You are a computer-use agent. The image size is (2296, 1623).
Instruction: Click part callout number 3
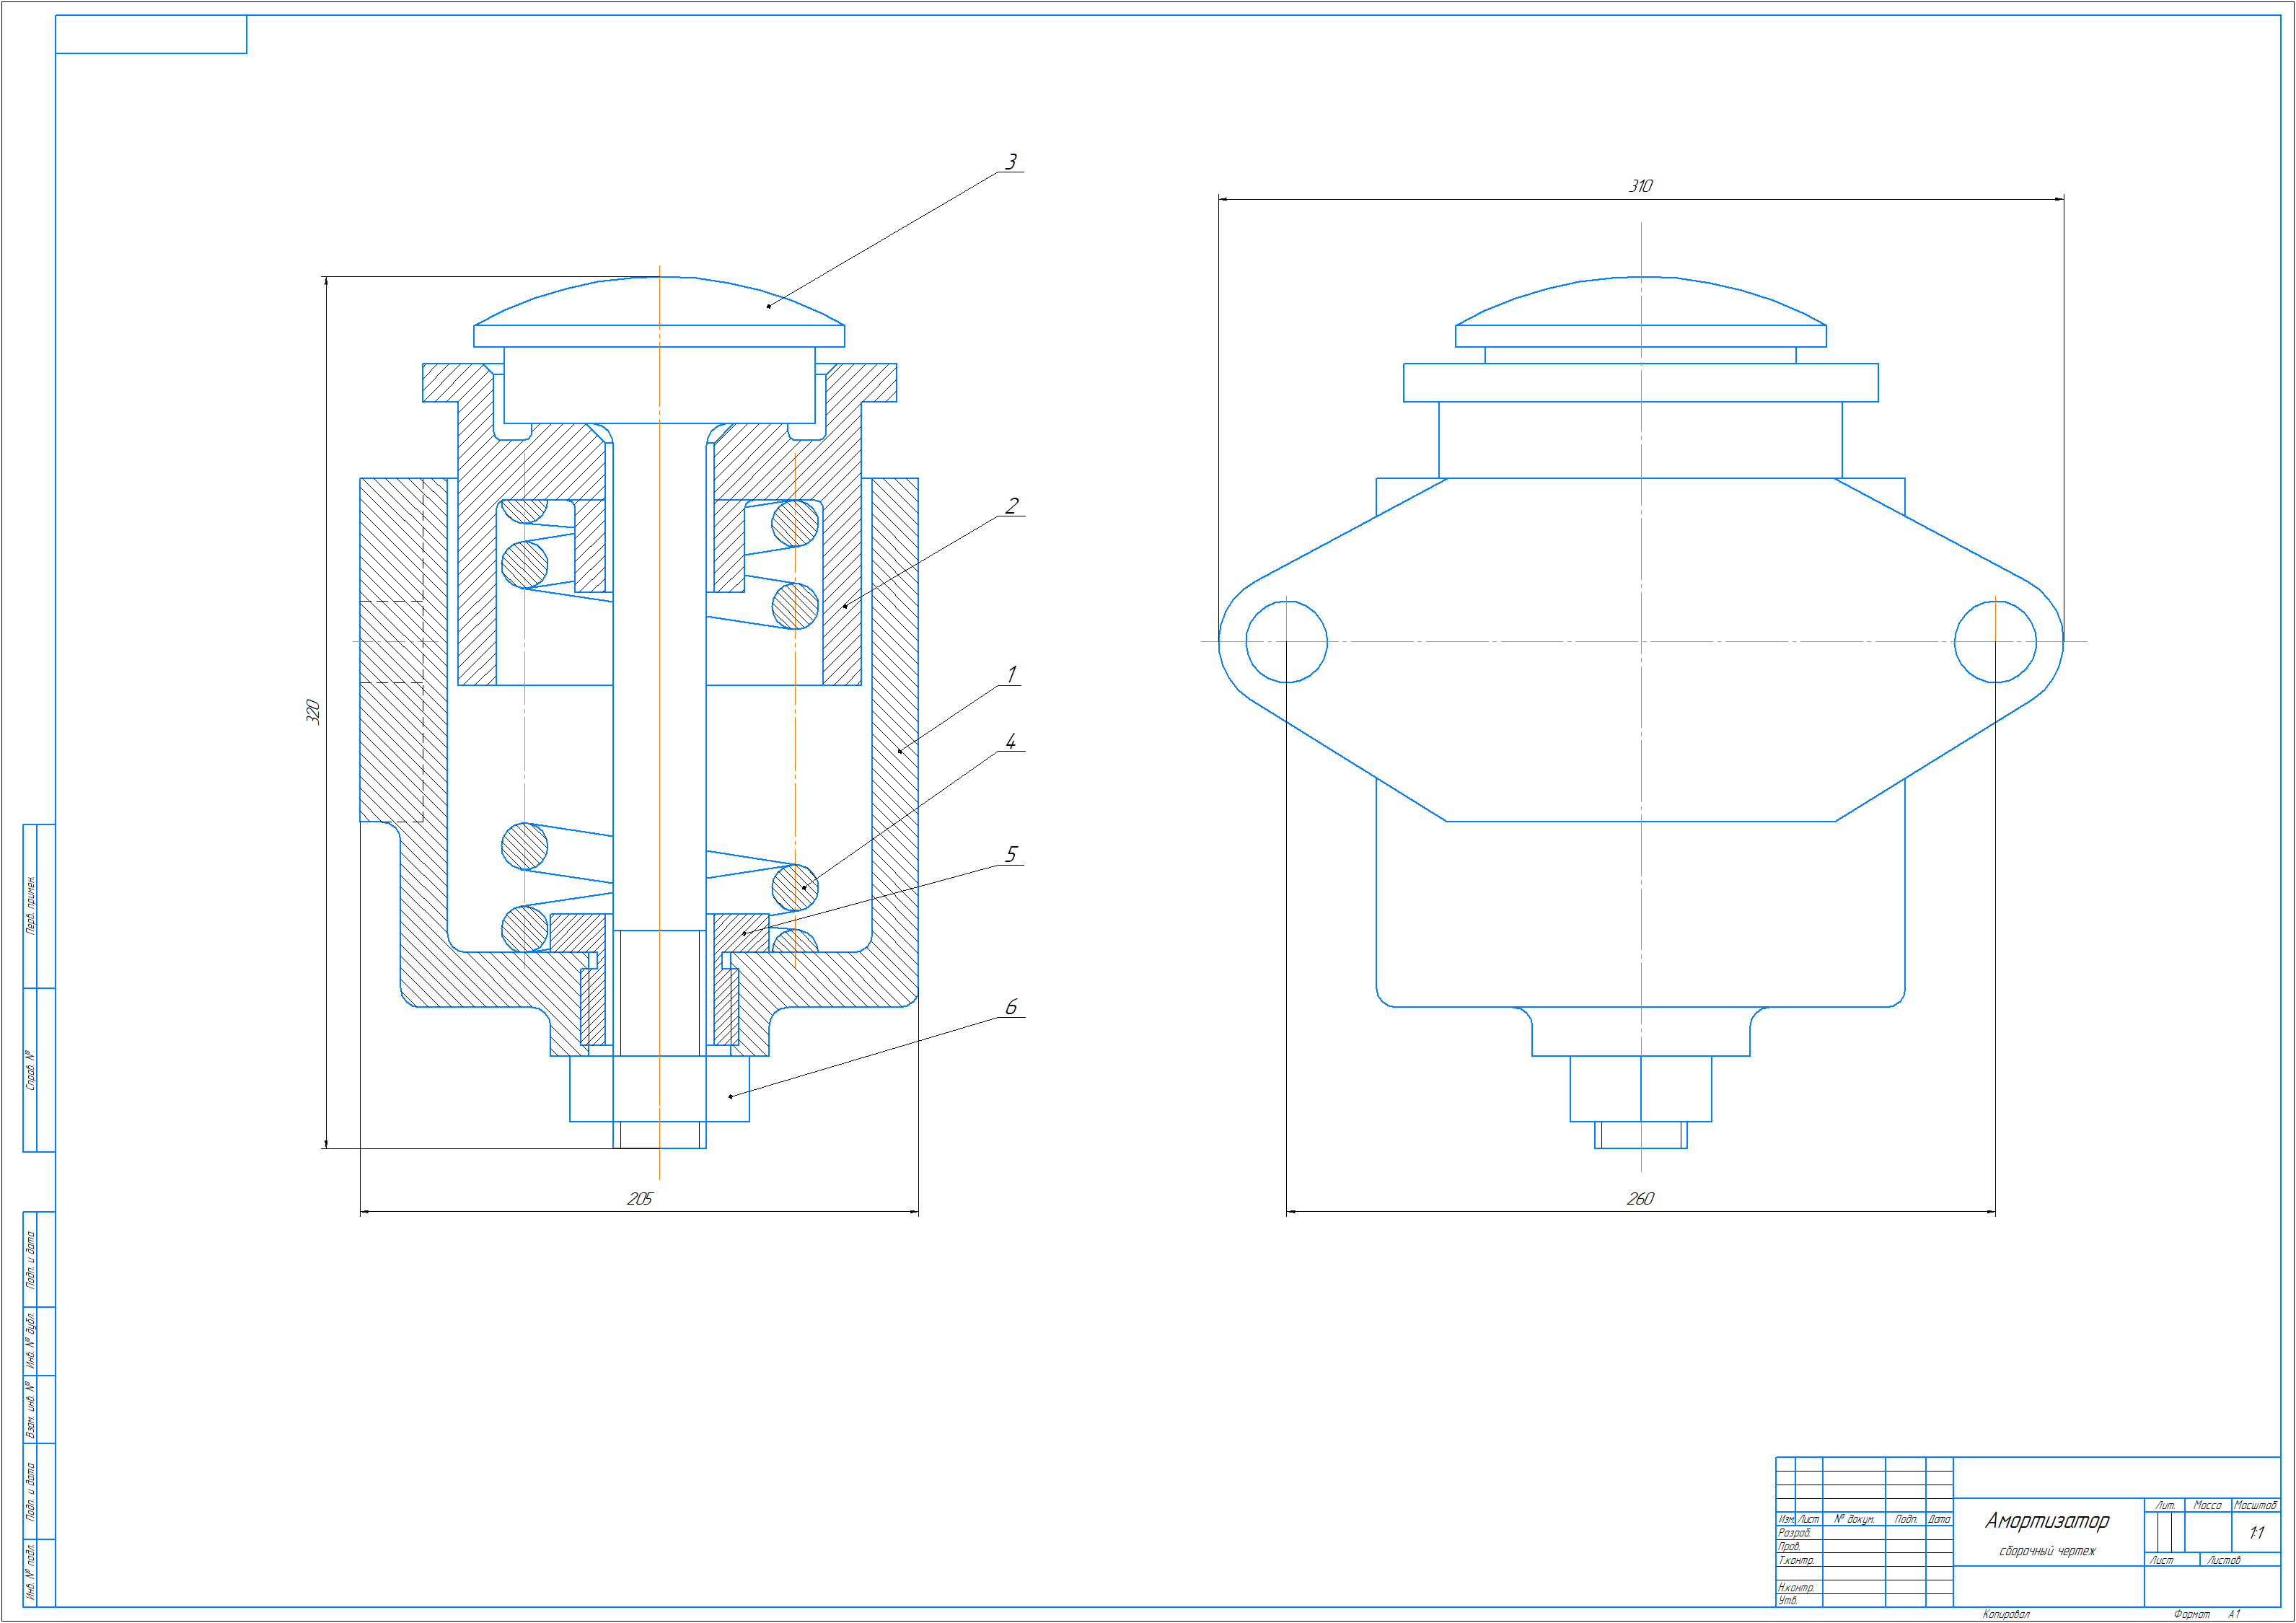1011,162
